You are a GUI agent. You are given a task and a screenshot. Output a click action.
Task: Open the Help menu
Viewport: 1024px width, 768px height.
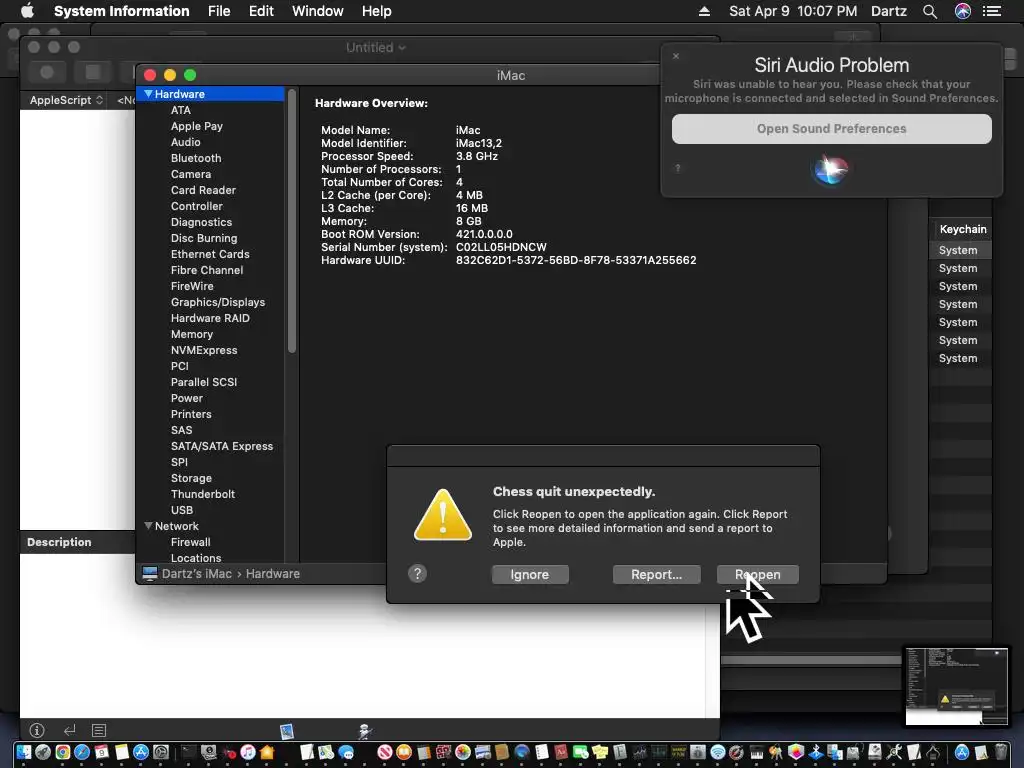coord(376,11)
